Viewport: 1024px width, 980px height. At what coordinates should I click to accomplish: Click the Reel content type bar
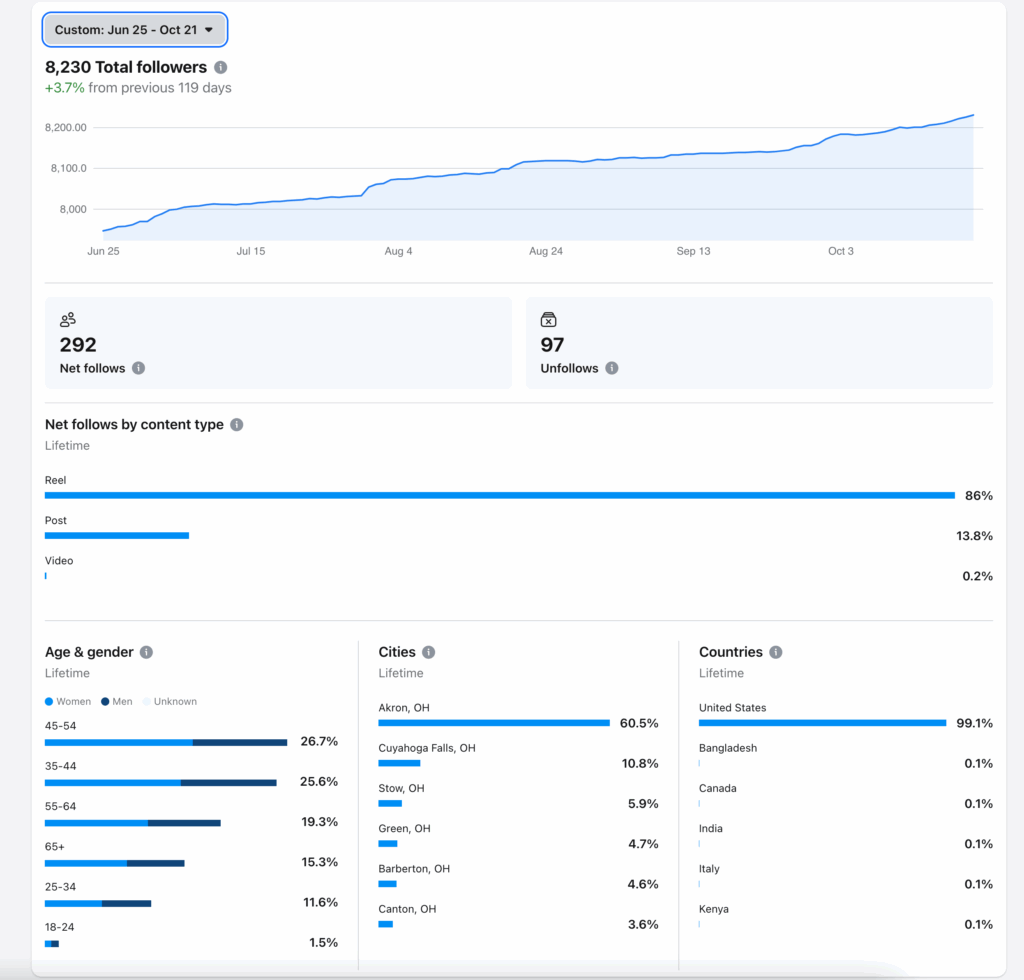[x=499, y=495]
